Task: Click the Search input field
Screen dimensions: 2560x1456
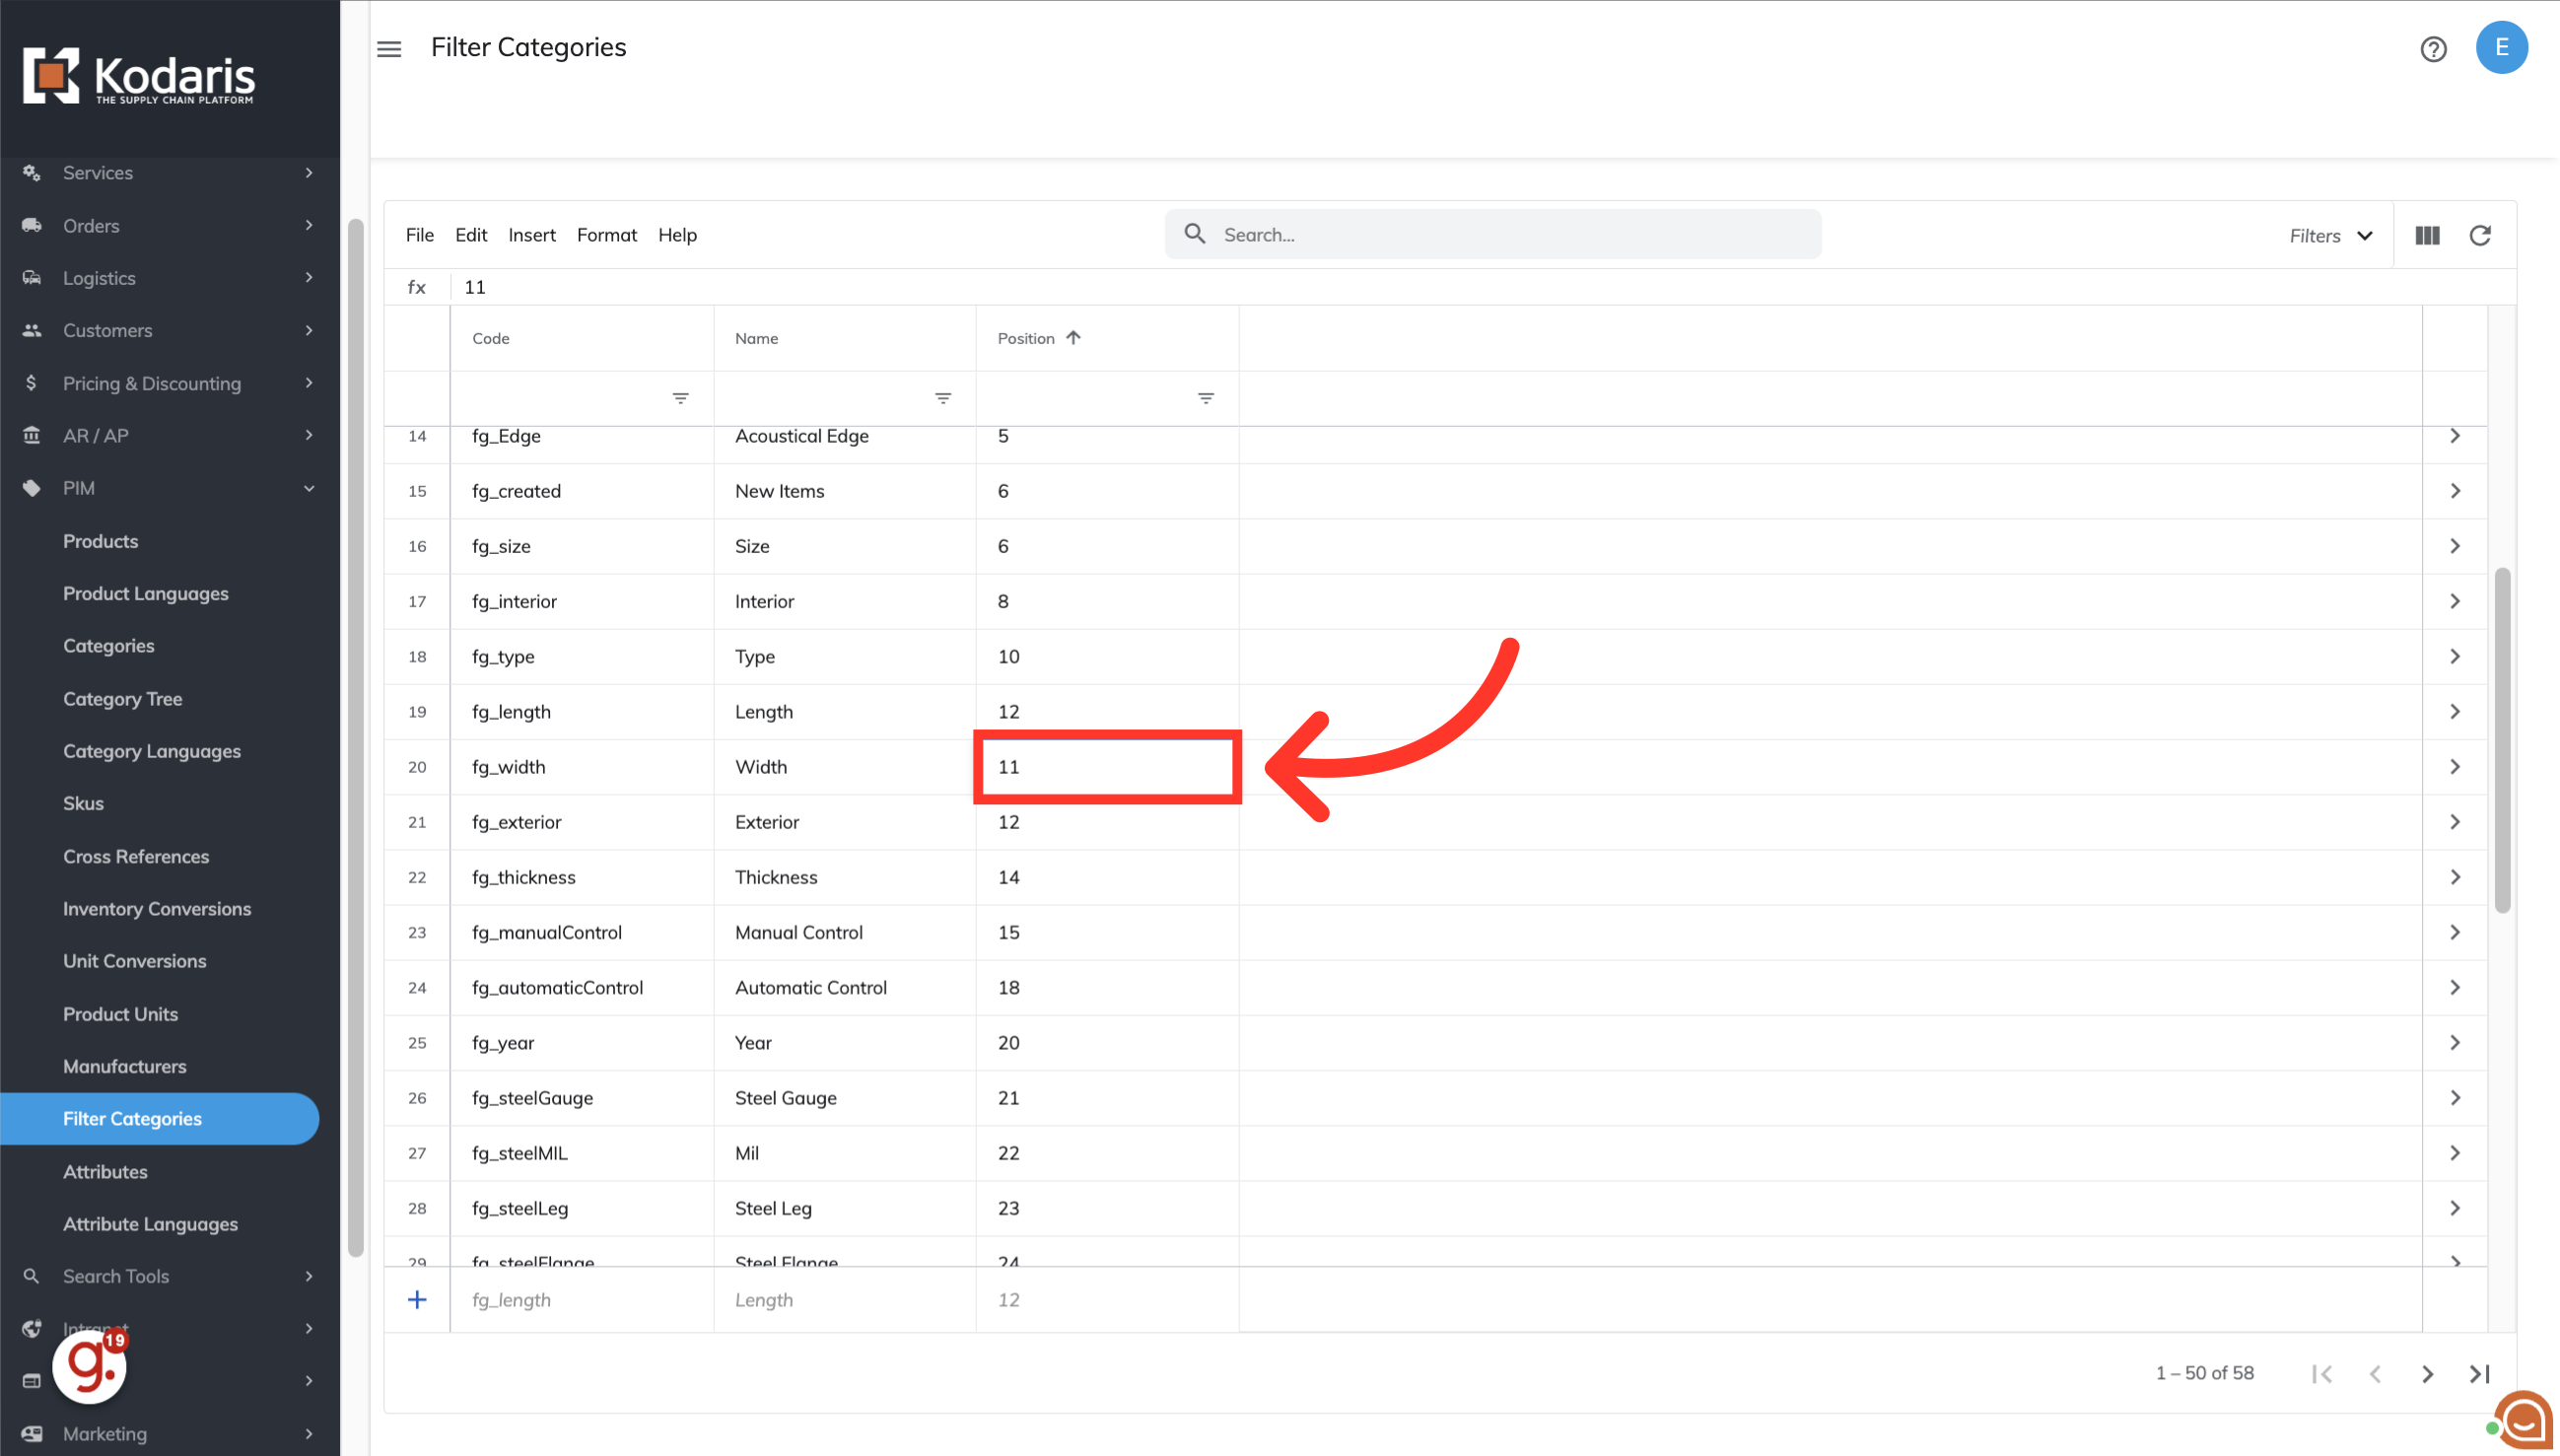Action: [1500, 235]
